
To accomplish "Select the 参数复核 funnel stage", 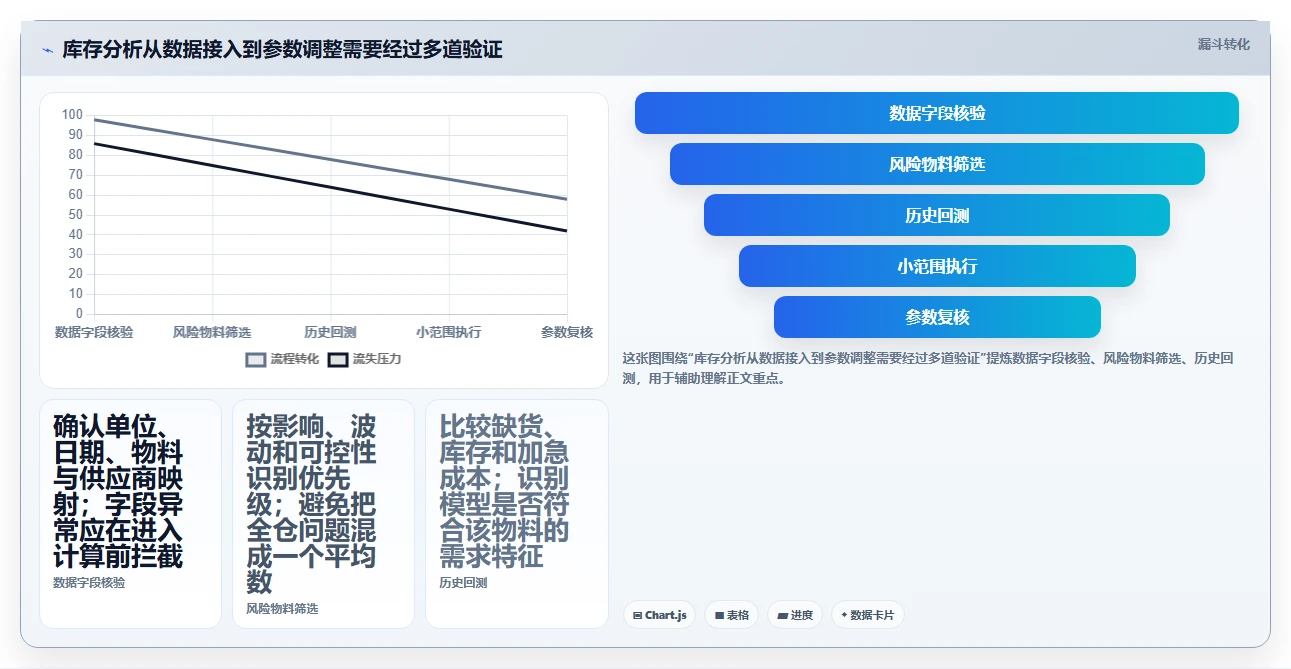I will 937,317.
